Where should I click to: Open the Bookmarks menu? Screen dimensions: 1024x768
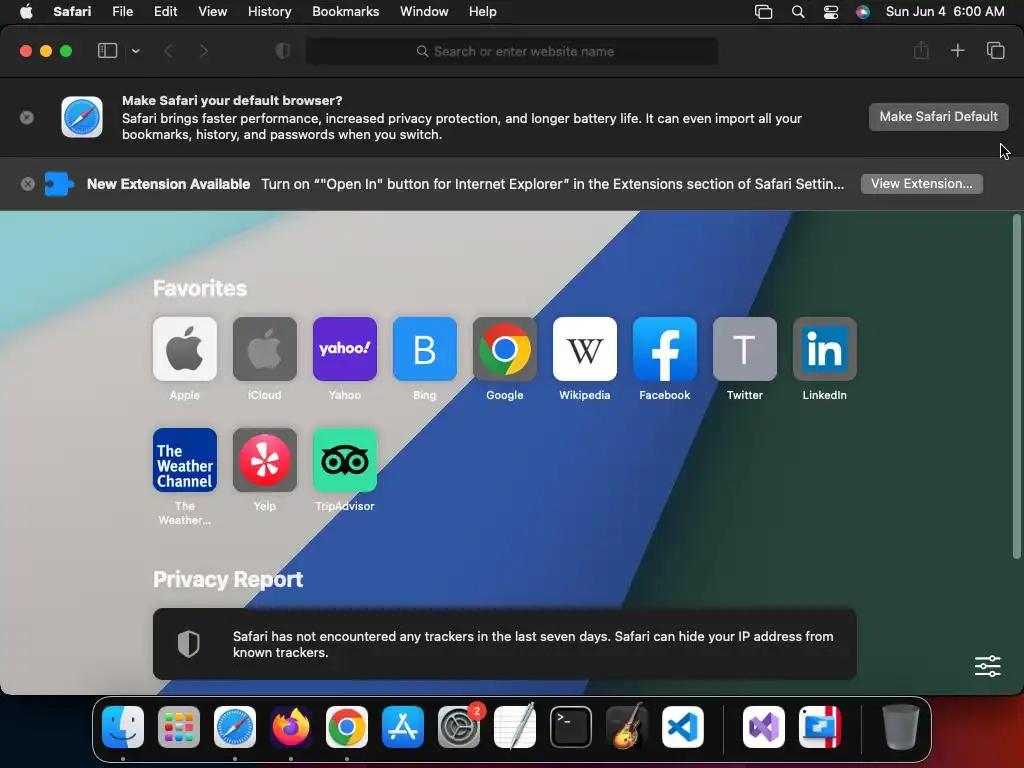coord(345,11)
